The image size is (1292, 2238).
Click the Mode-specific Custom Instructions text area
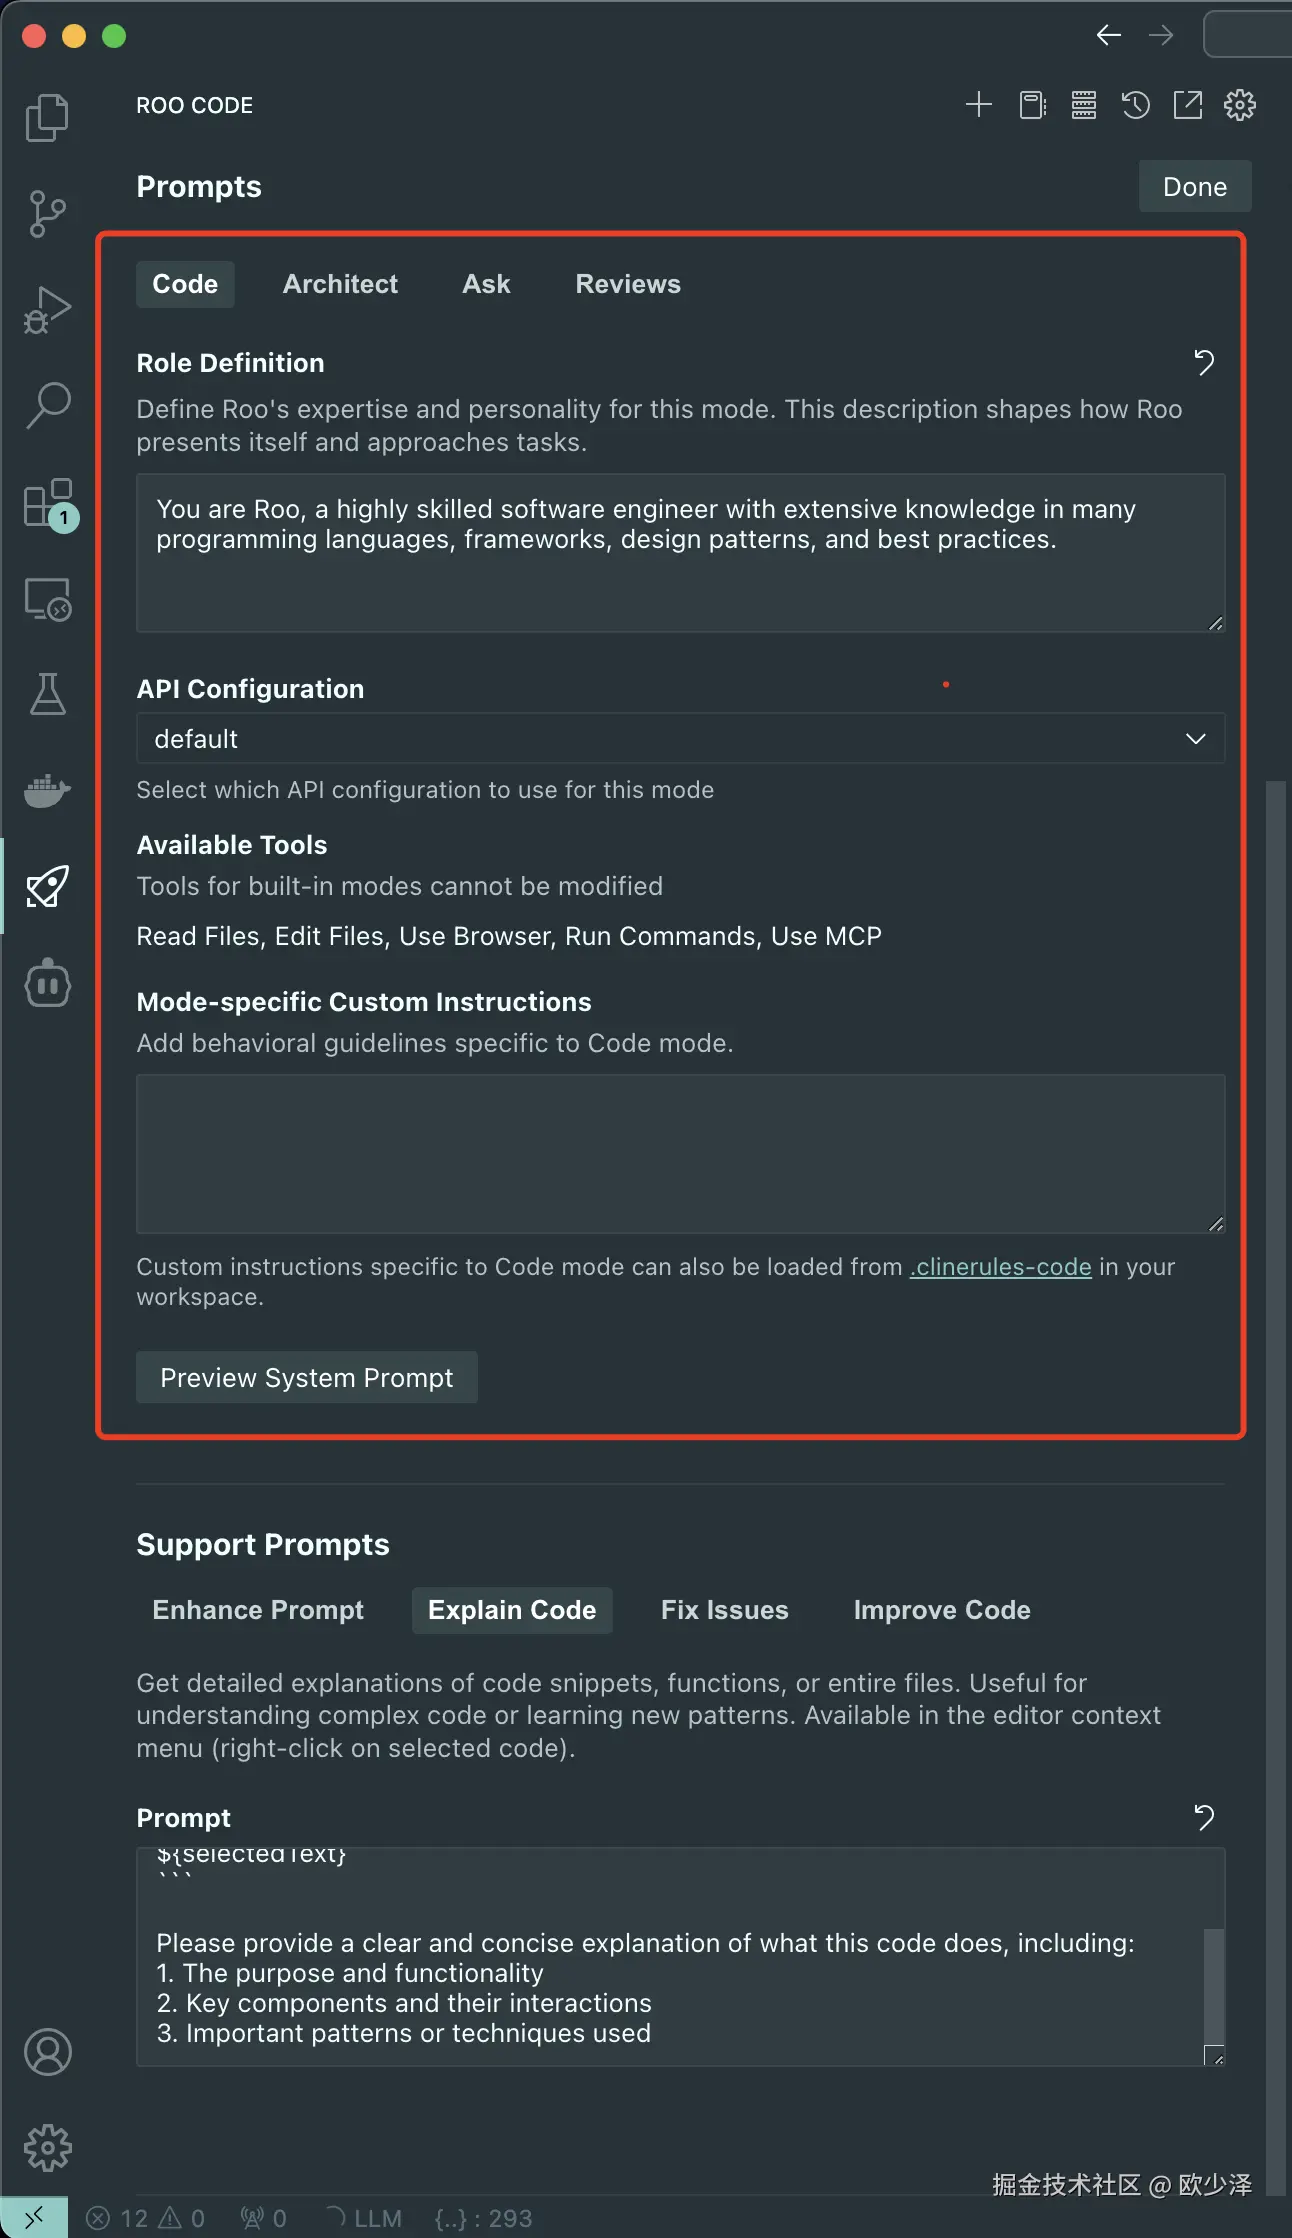pyautogui.click(x=681, y=1154)
